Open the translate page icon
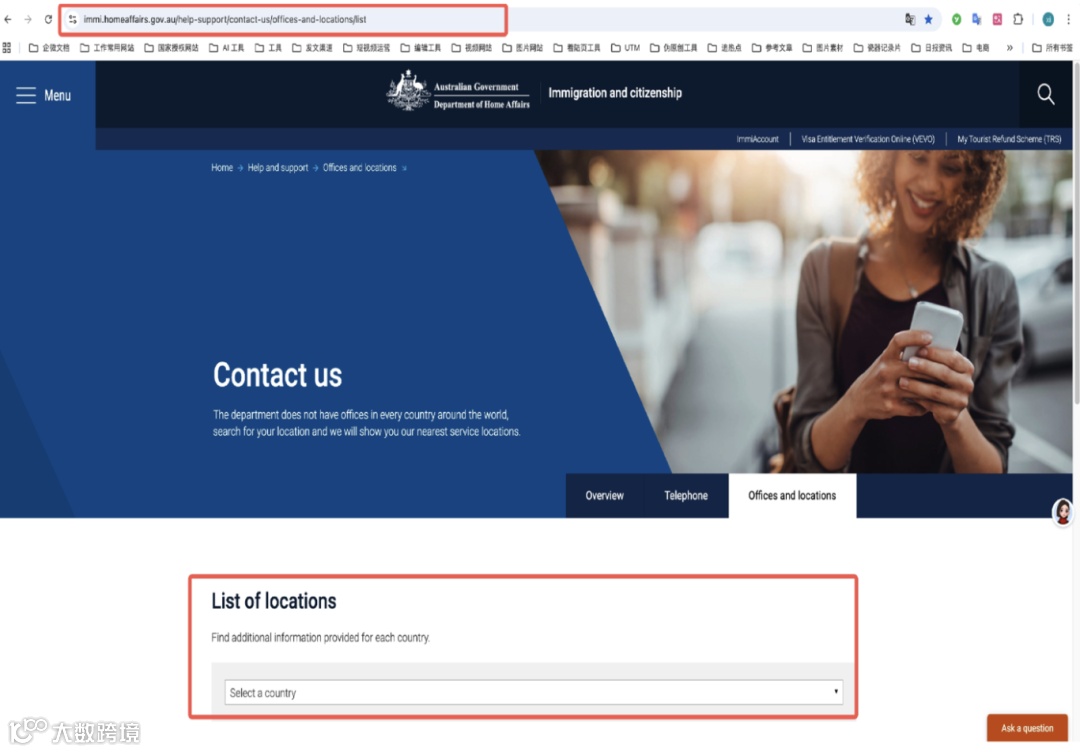 (x=910, y=19)
